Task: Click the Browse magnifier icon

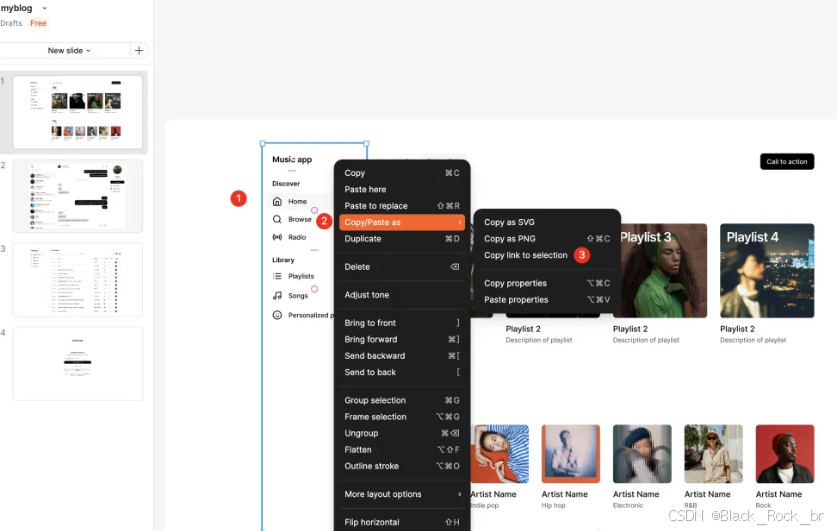Action: pos(277,219)
